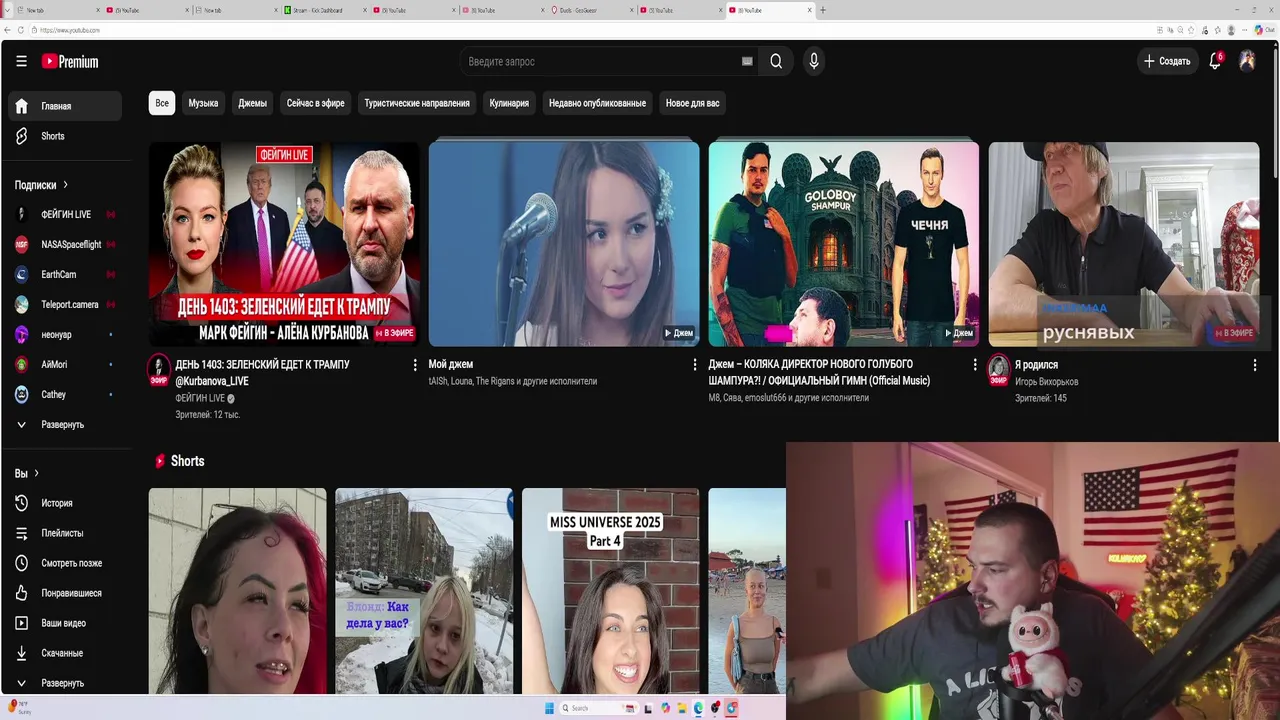This screenshot has width=1280, height=720.
Task: Open options menu for ДЕНЬ 1403 video
Action: [415, 365]
